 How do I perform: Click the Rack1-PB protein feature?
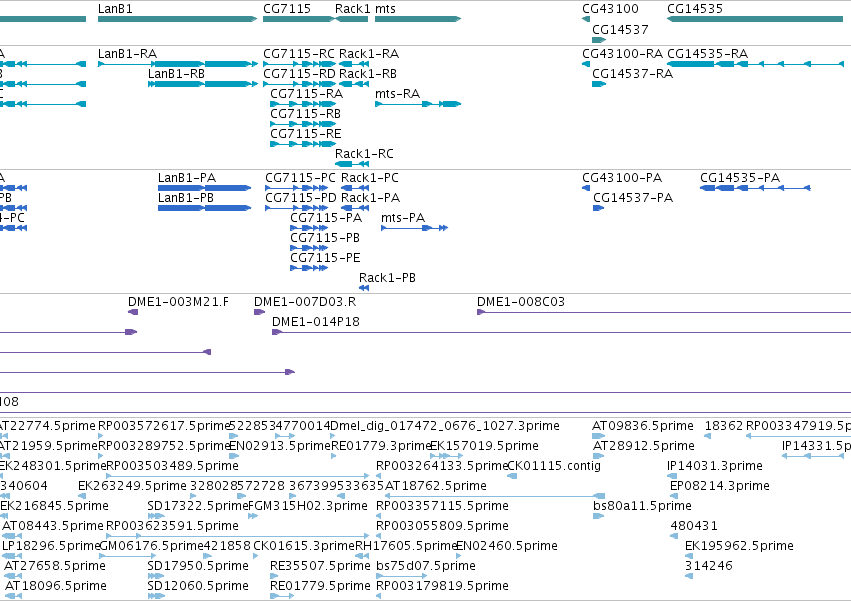coord(364,288)
